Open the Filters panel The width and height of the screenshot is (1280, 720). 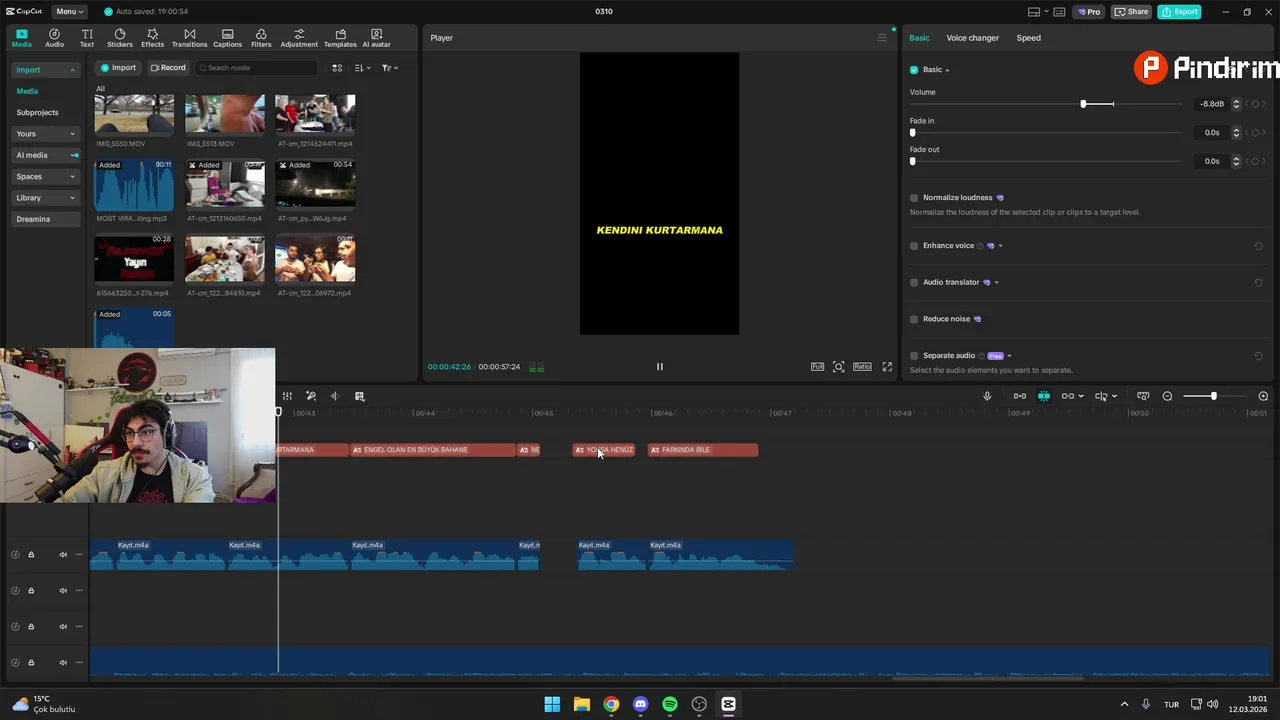[261, 38]
